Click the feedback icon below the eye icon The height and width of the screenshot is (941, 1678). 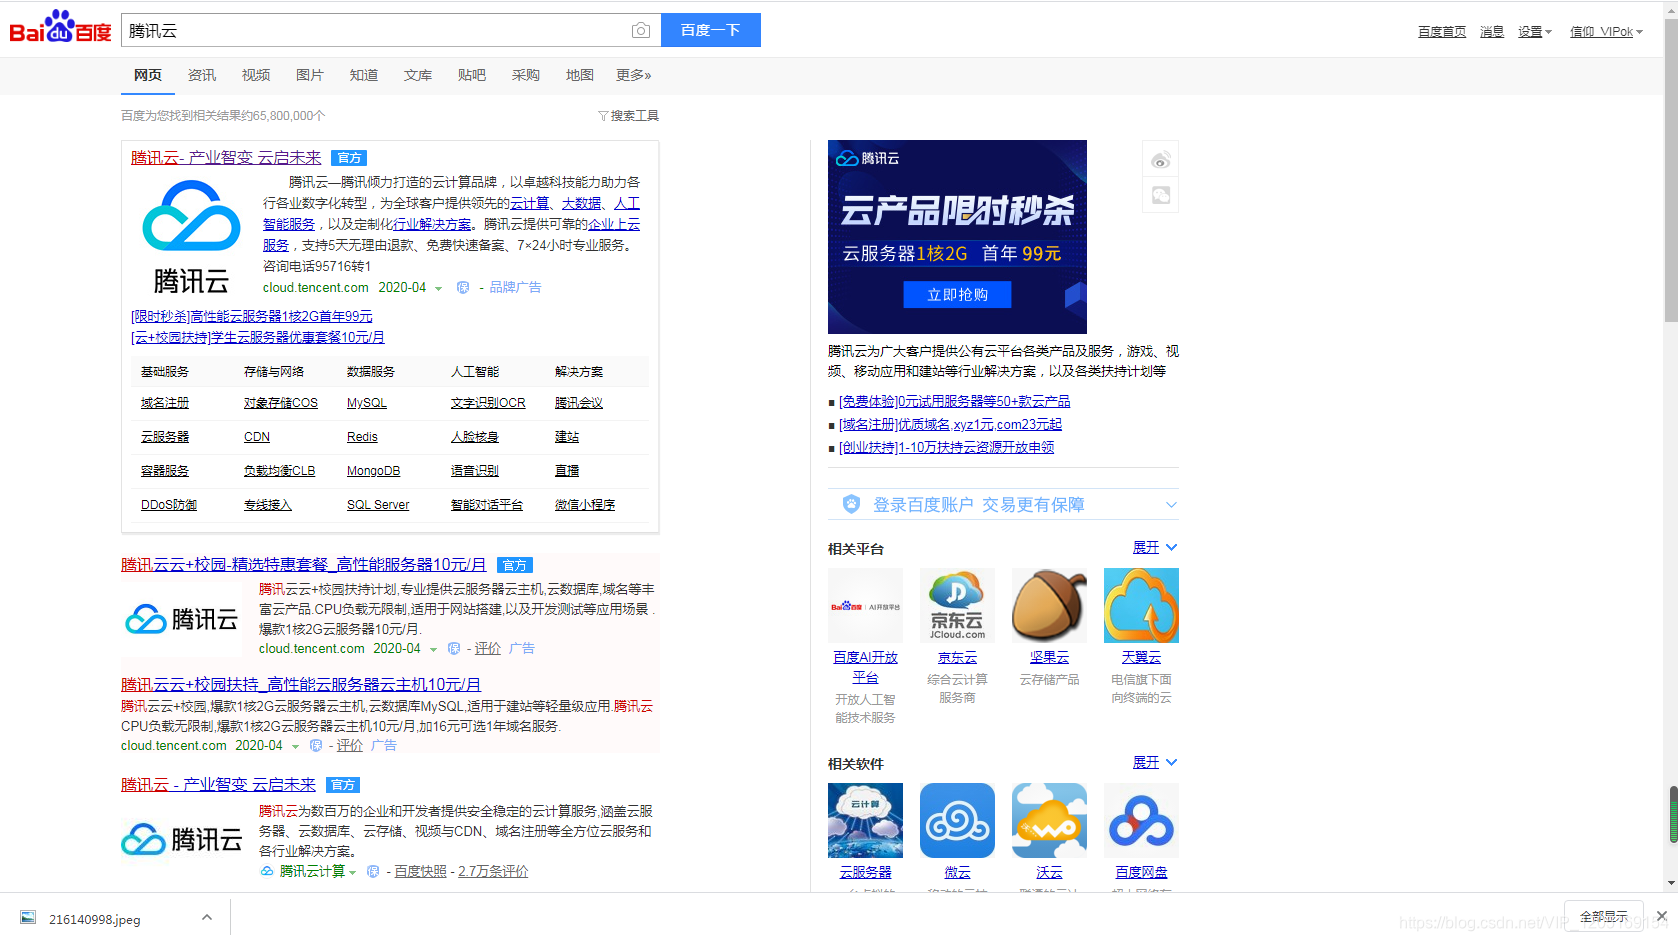point(1161,195)
